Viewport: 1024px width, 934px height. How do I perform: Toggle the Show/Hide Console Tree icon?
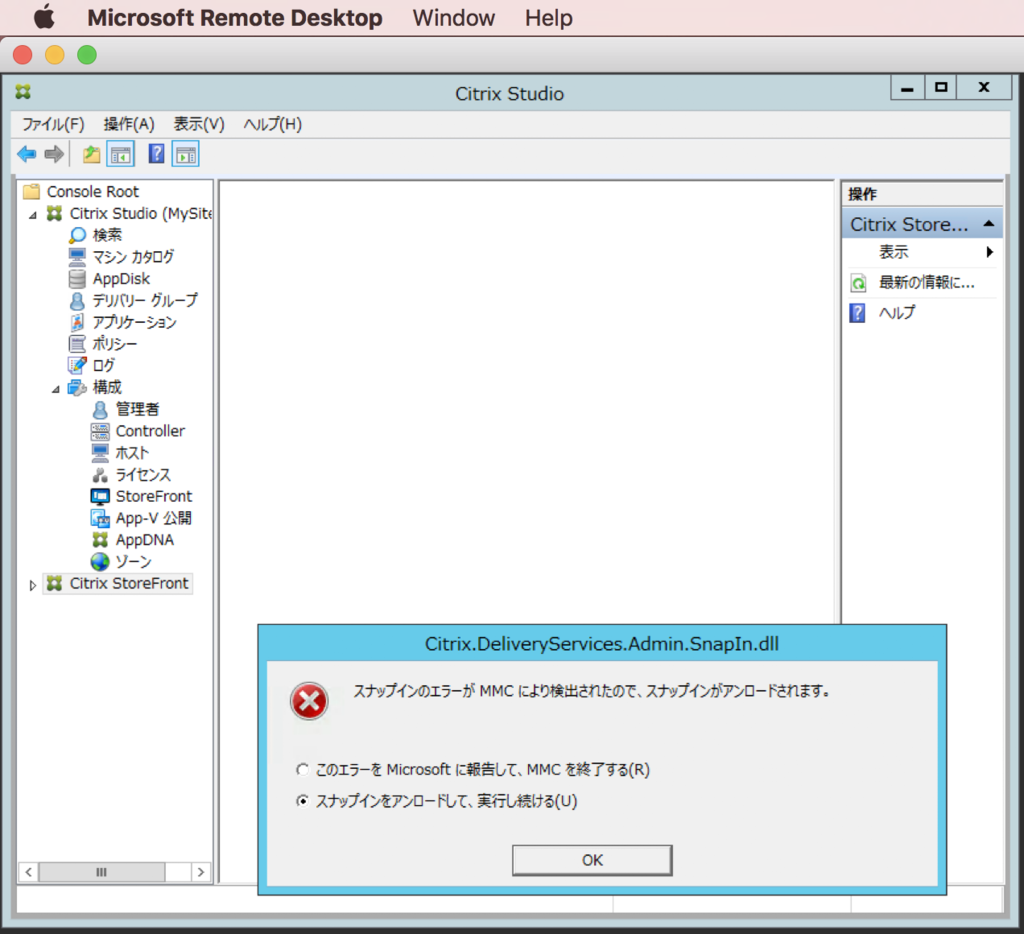(x=121, y=155)
